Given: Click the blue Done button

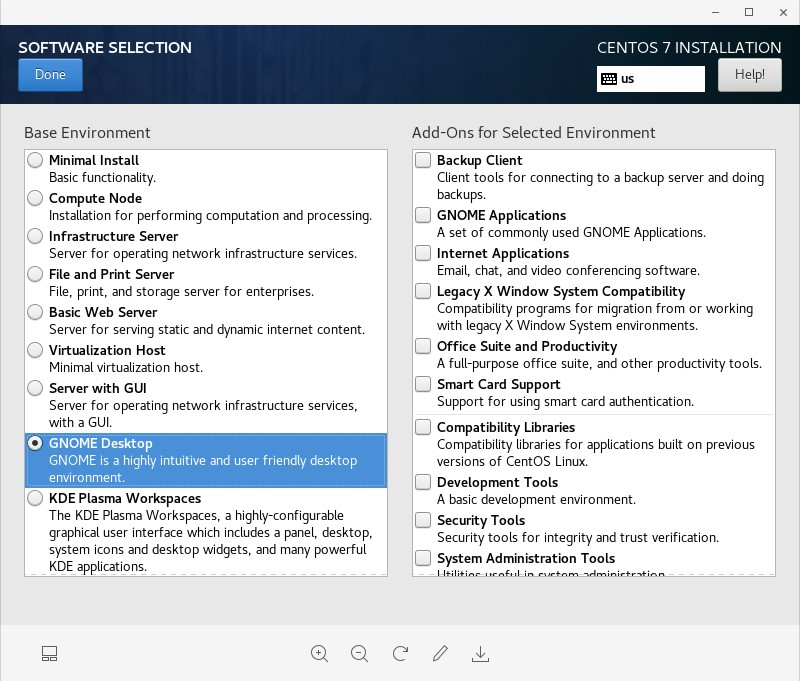Looking at the screenshot, I should [x=50, y=75].
